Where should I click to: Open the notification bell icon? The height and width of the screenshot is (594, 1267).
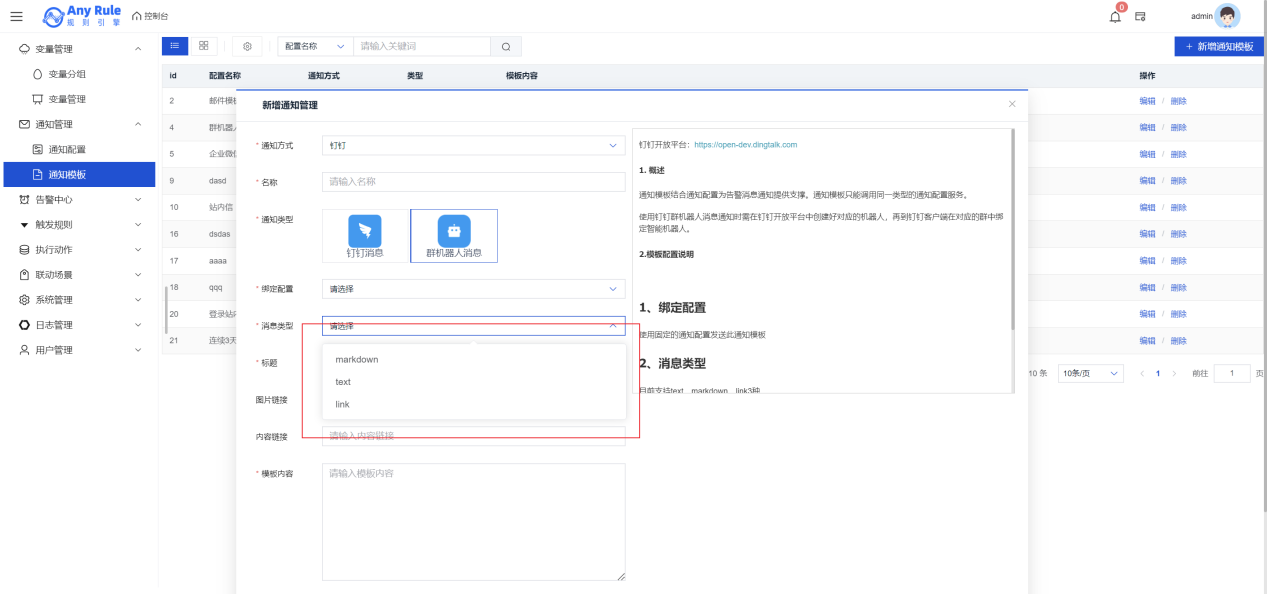(1115, 16)
